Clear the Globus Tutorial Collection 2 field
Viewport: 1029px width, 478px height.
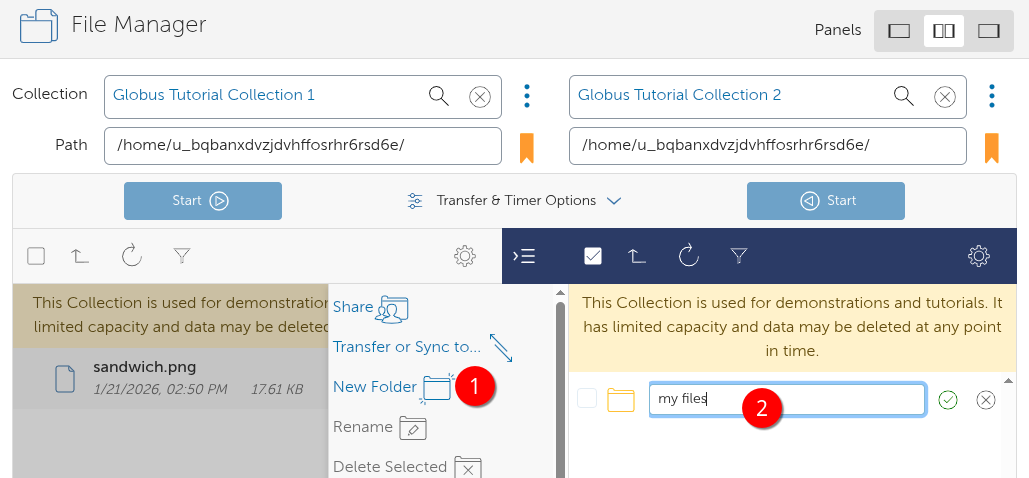(x=944, y=96)
